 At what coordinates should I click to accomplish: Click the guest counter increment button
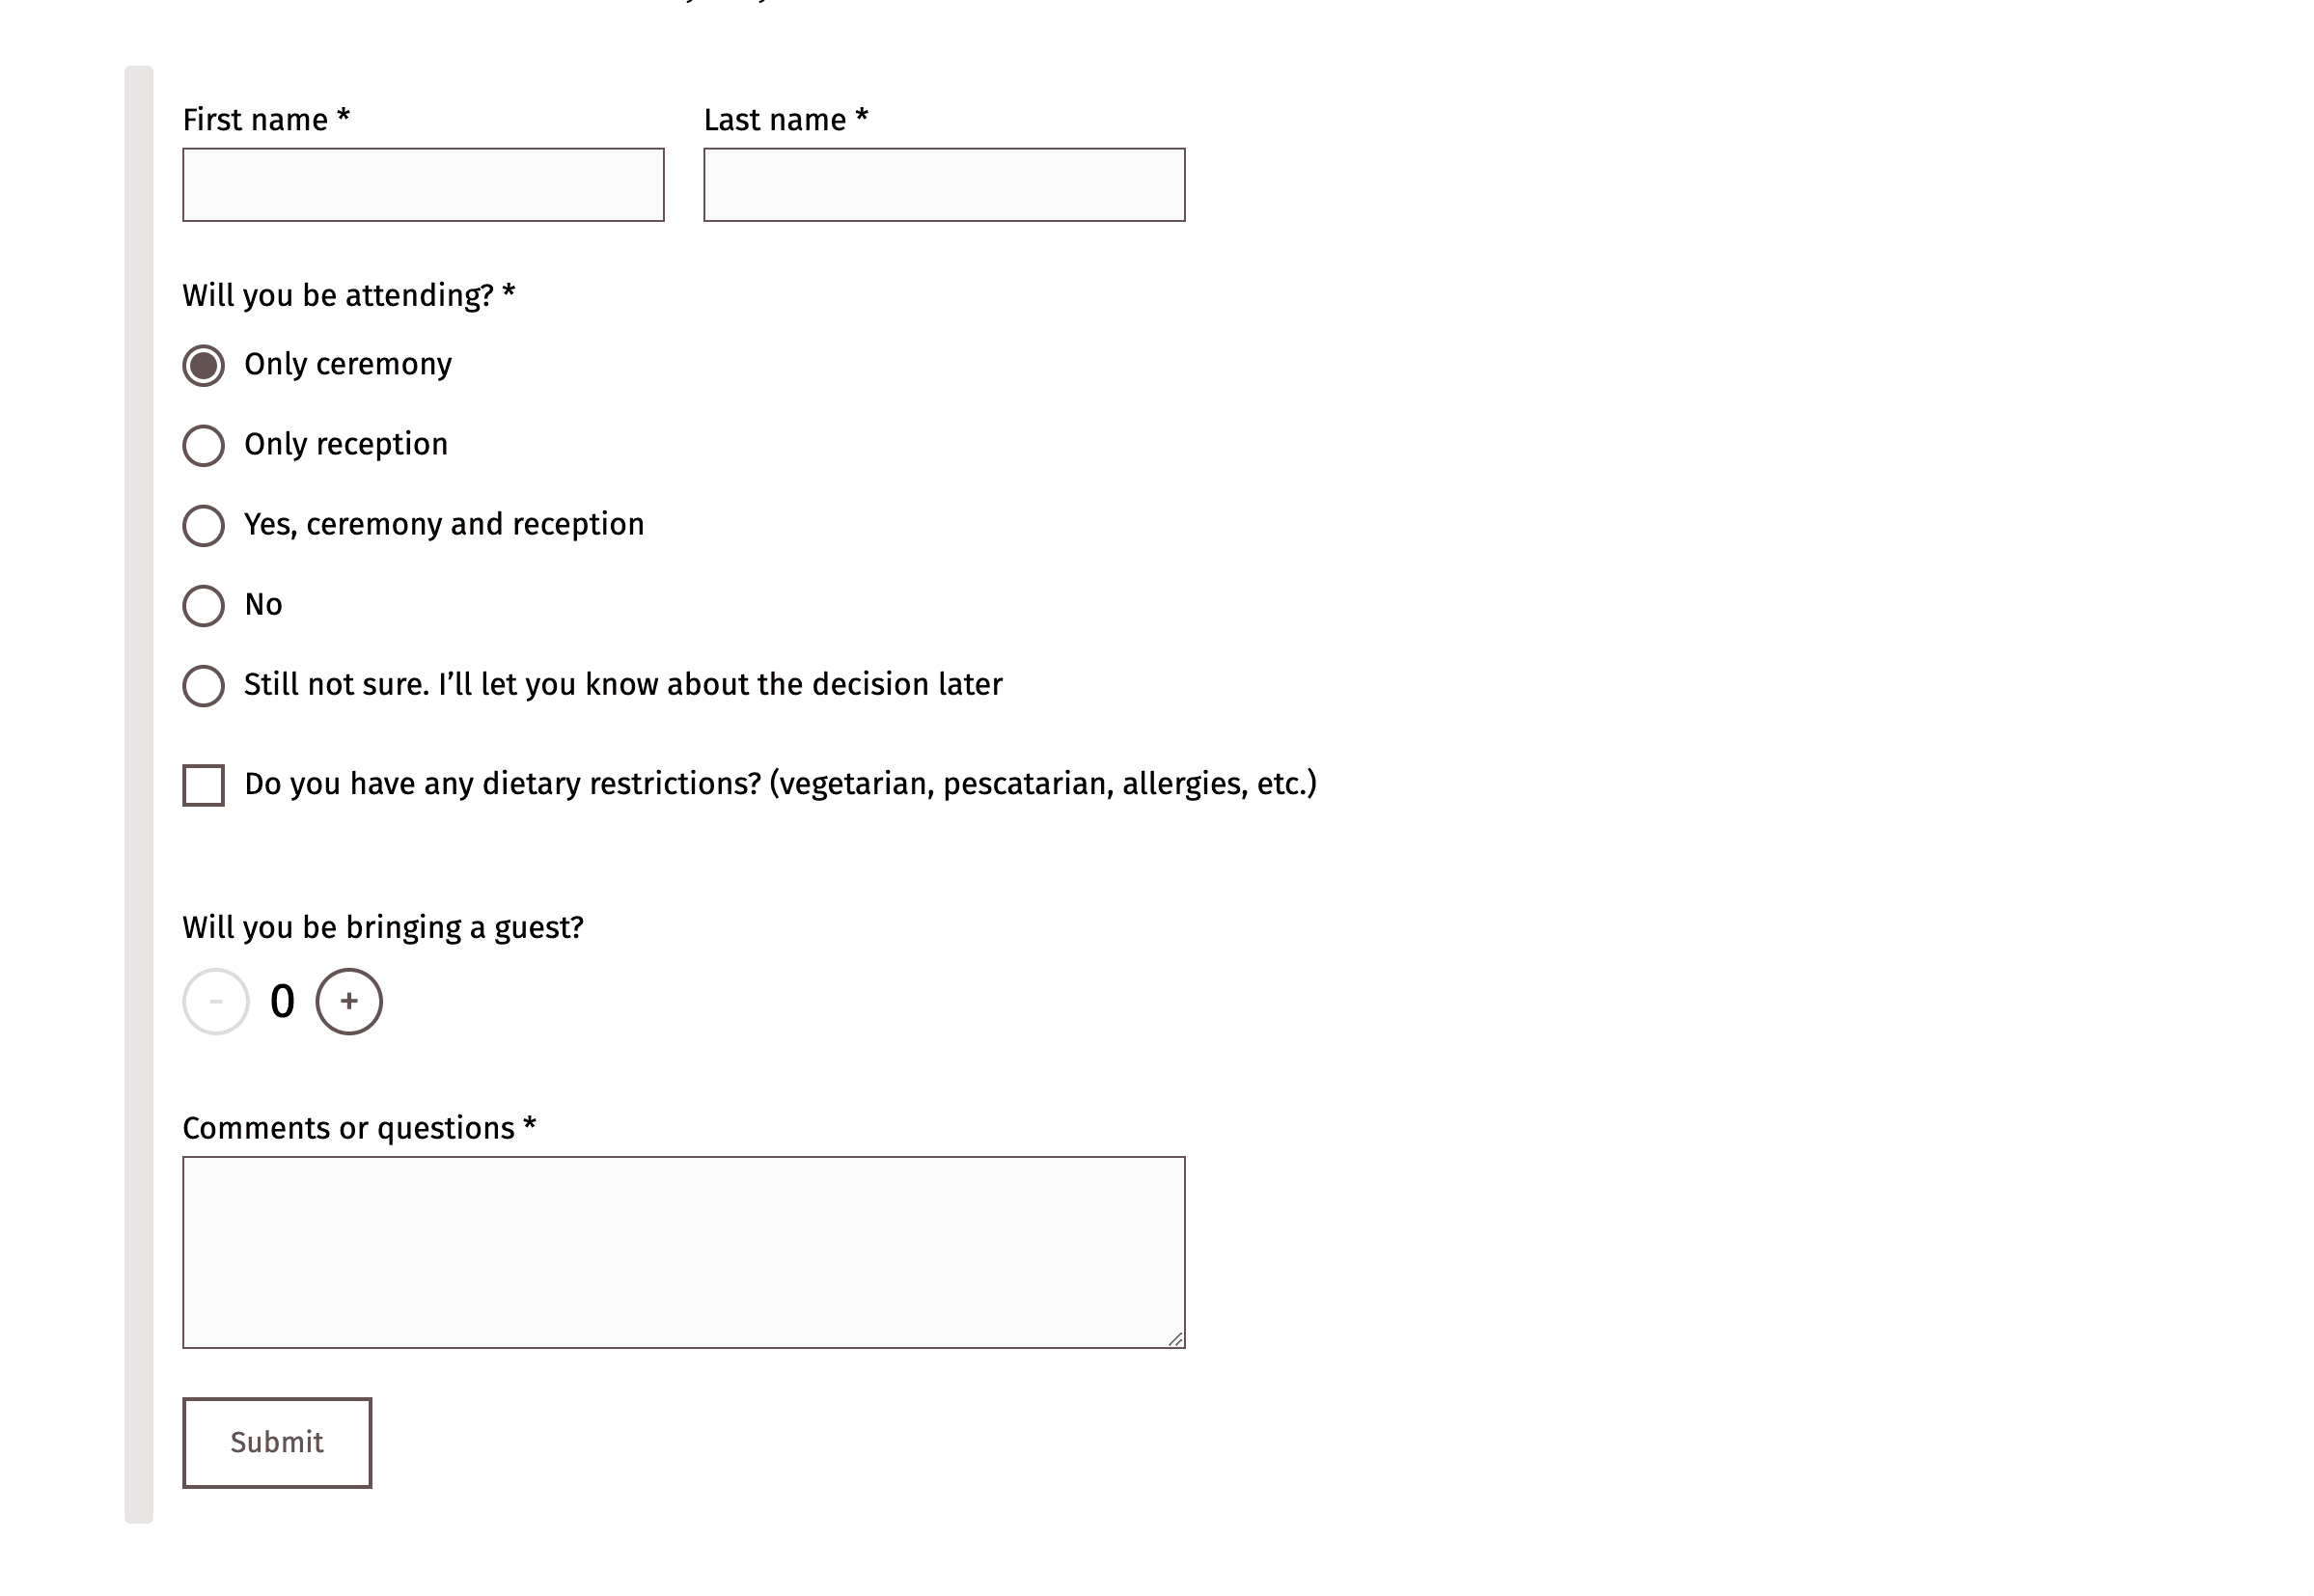click(348, 1000)
